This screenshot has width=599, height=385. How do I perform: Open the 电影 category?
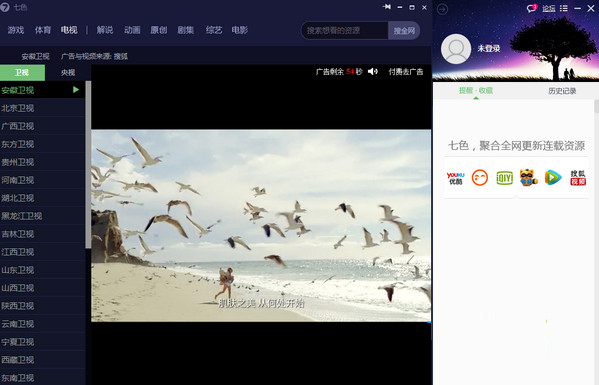click(x=240, y=30)
